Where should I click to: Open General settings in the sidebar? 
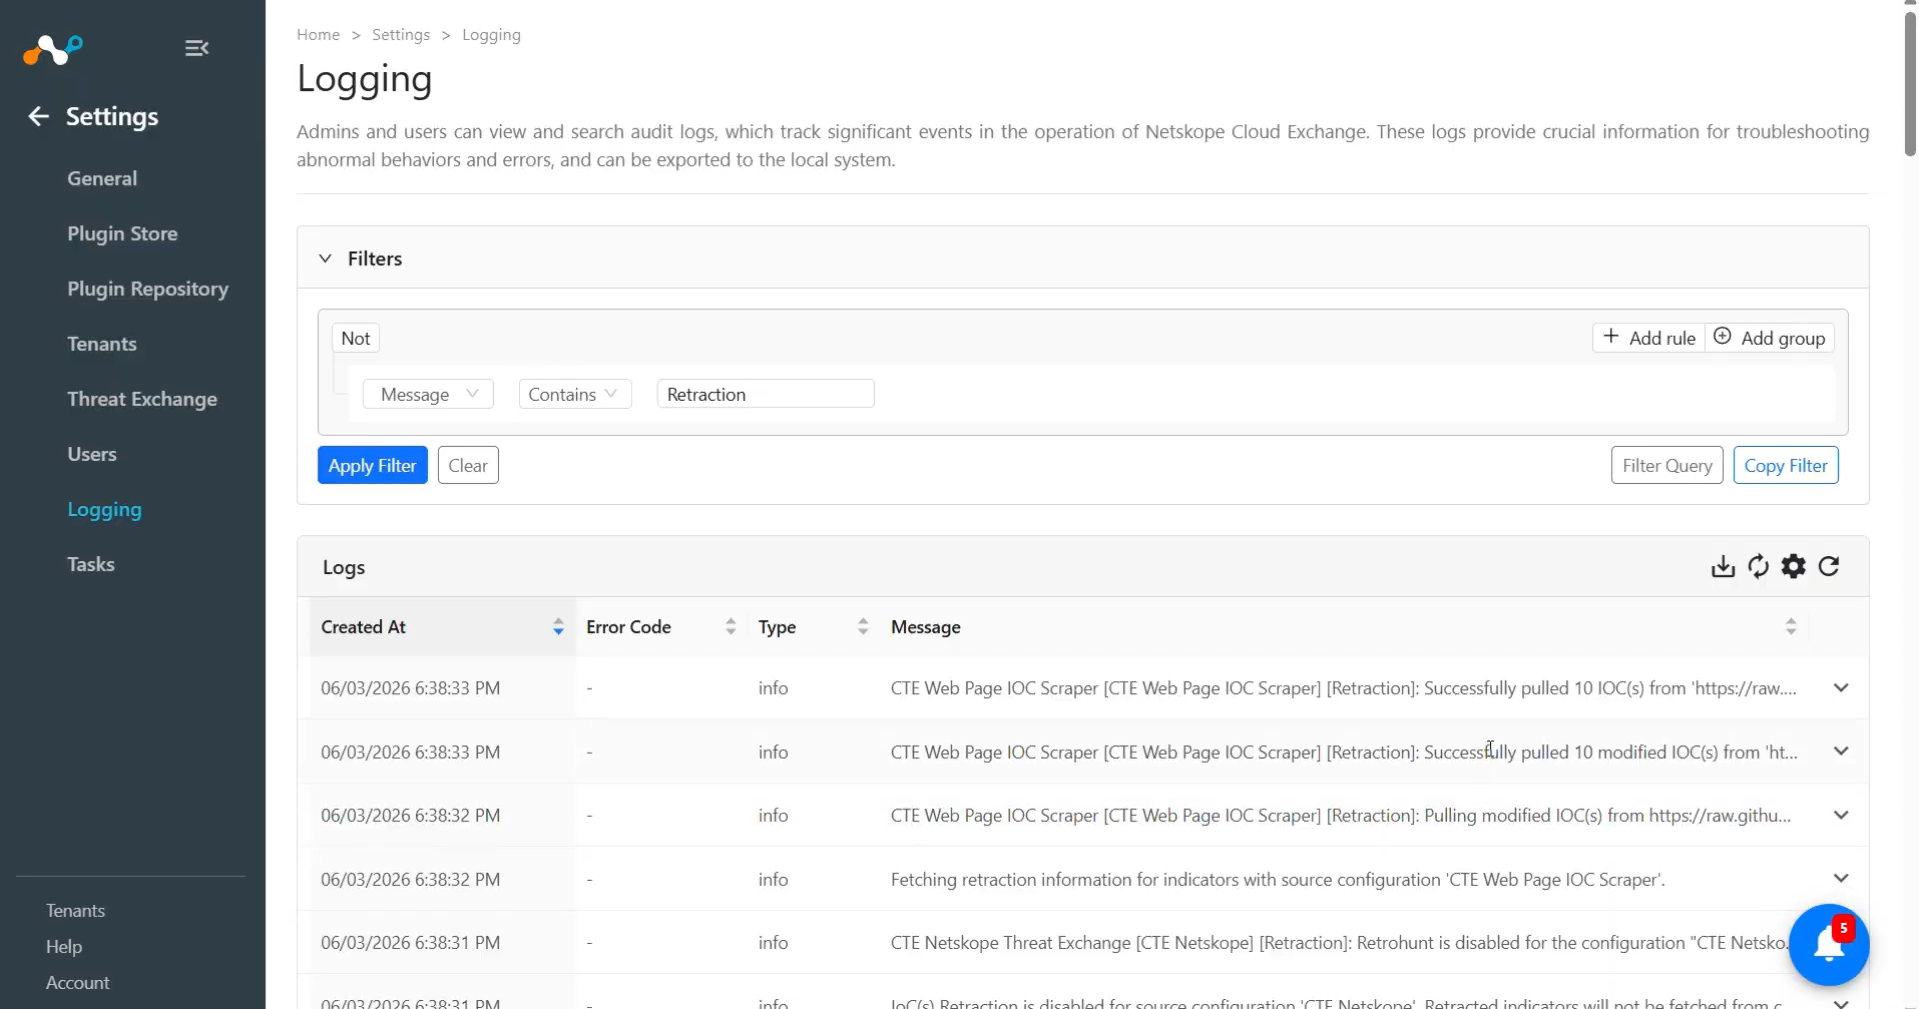pyautogui.click(x=102, y=178)
